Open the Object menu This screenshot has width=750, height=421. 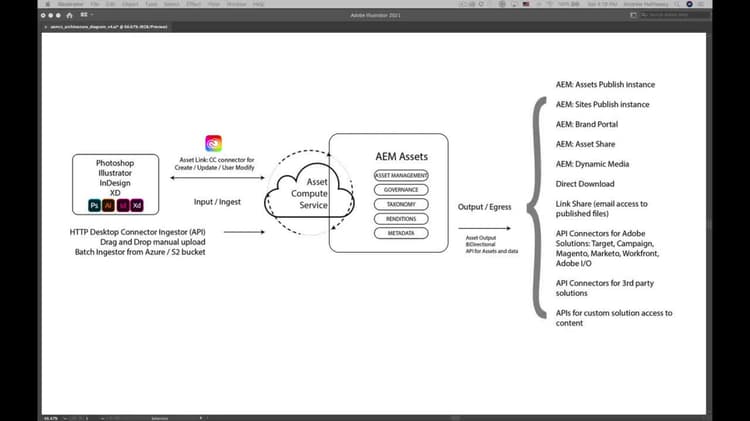tap(130, 4)
